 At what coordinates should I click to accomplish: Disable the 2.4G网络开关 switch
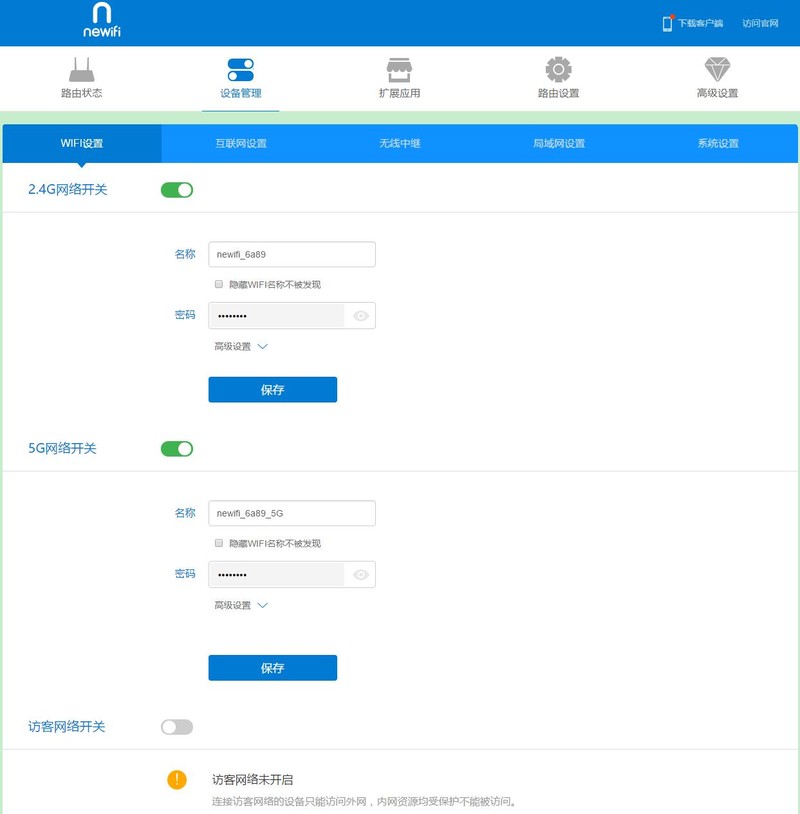point(176,188)
